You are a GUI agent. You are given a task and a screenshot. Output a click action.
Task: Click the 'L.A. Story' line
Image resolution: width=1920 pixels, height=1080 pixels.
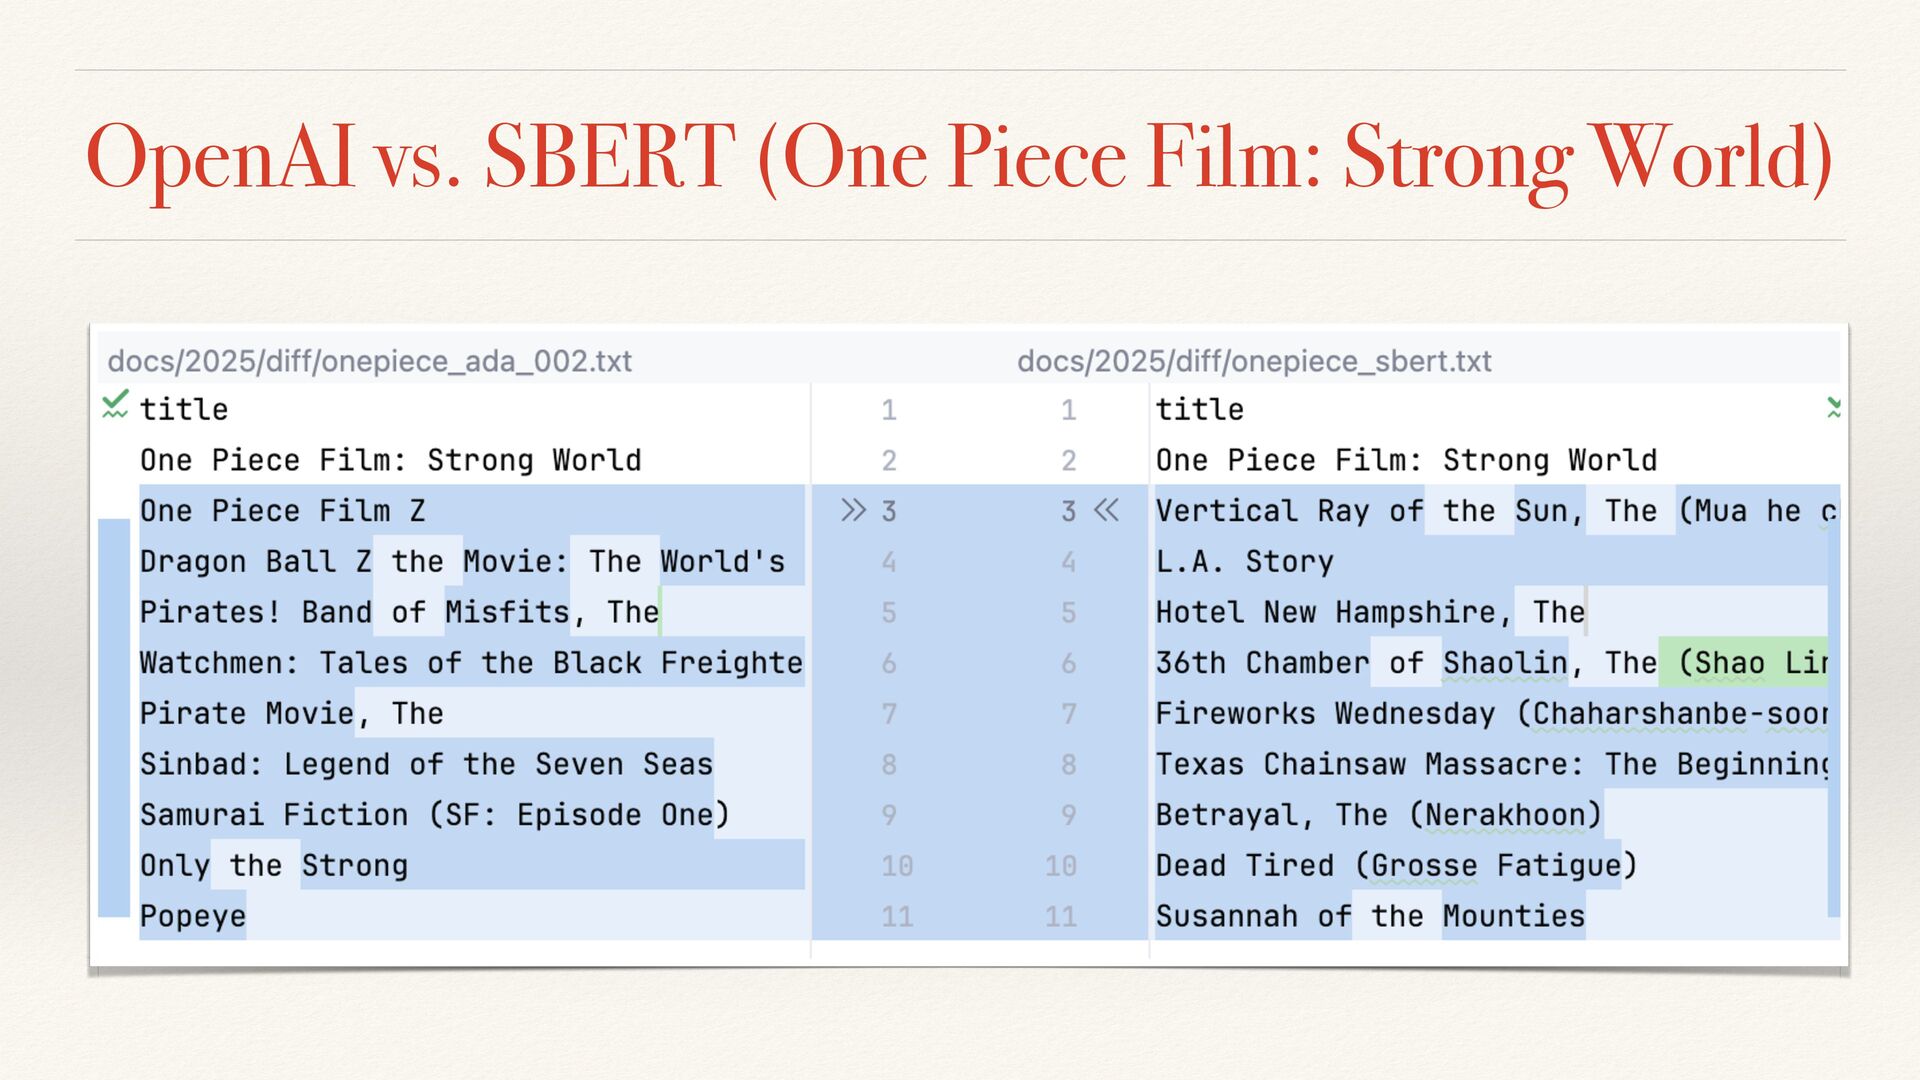pyautogui.click(x=1245, y=562)
